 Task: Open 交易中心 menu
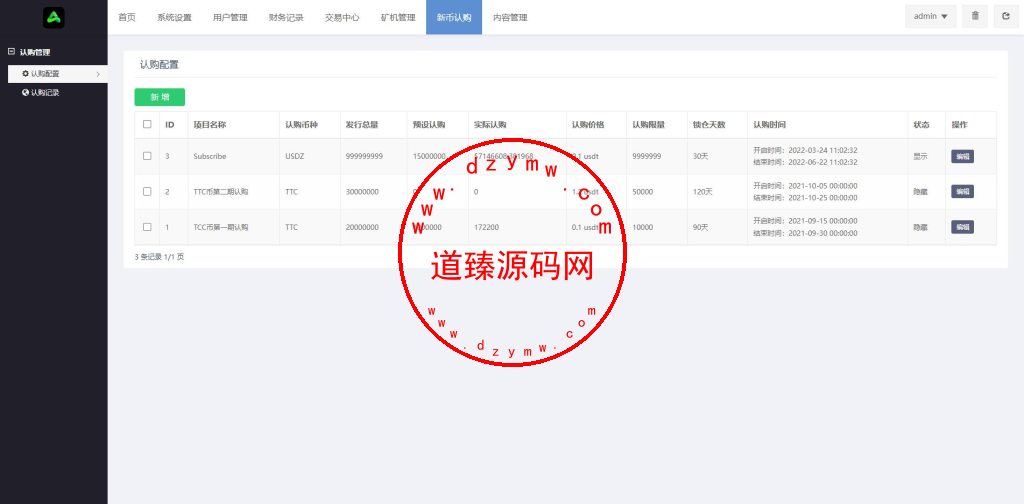[342, 17]
